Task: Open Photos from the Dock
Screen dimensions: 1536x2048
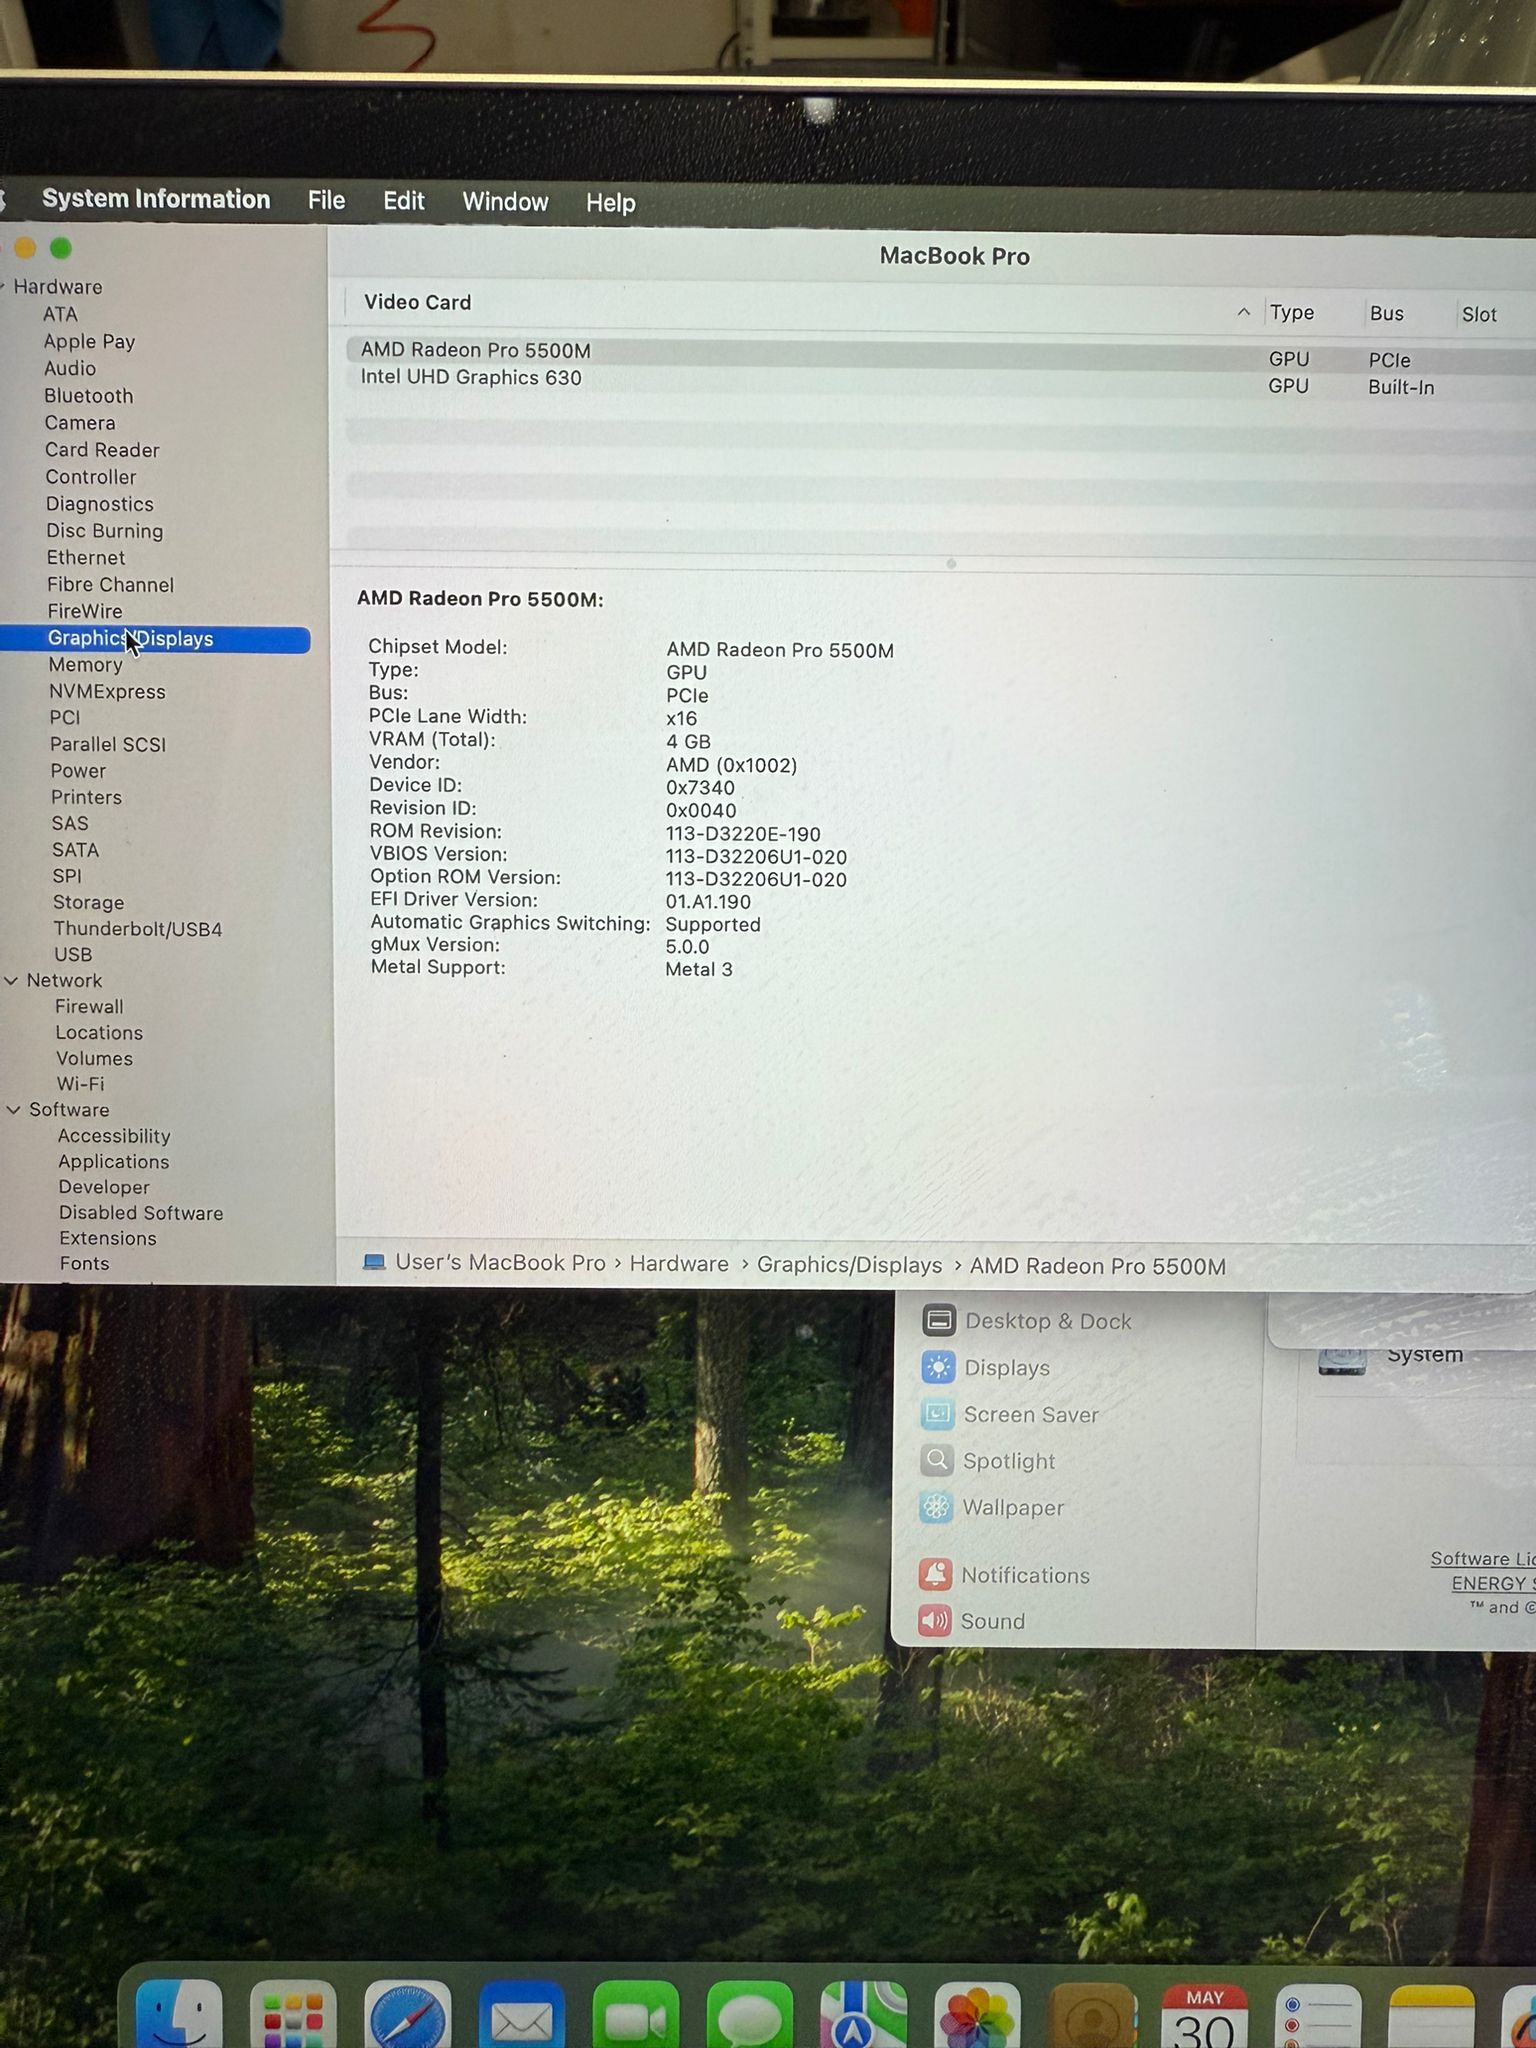Action: coord(977,2015)
